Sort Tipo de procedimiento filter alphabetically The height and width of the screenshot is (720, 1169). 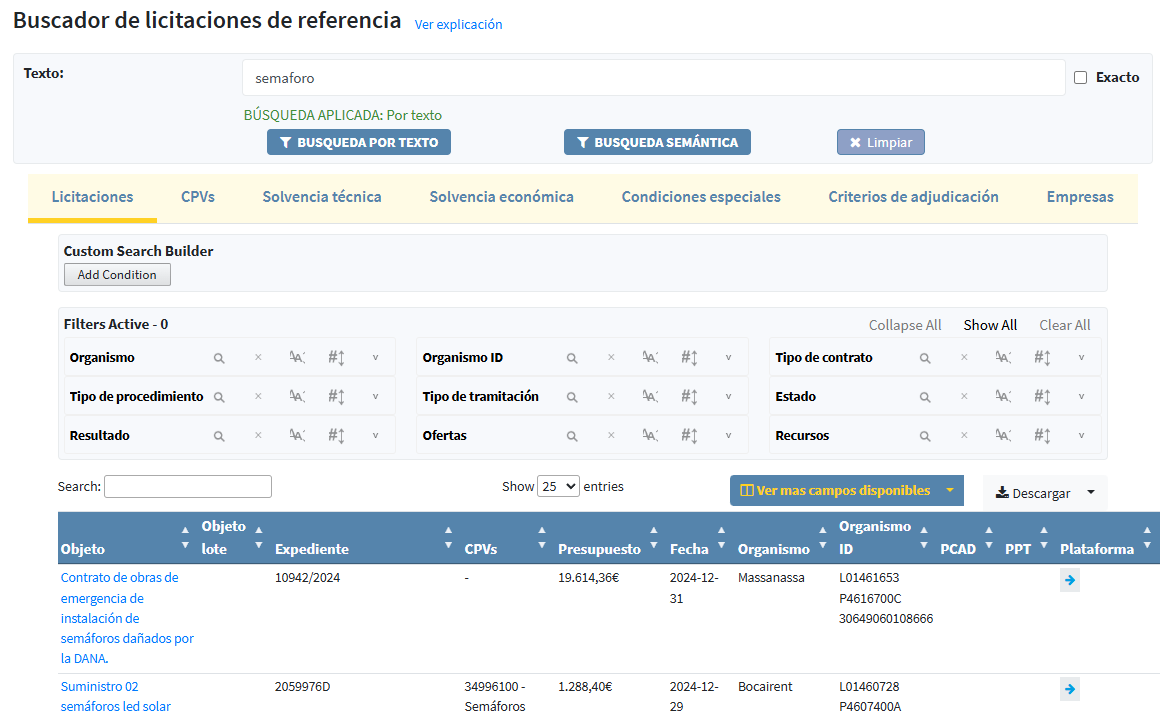pos(297,397)
